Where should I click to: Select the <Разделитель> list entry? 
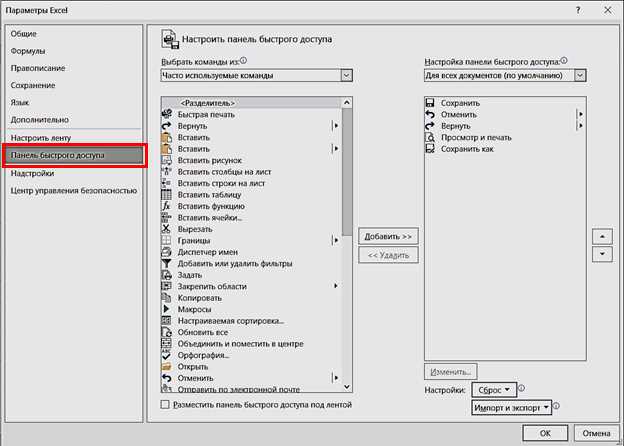pyautogui.click(x=252, y=103)
